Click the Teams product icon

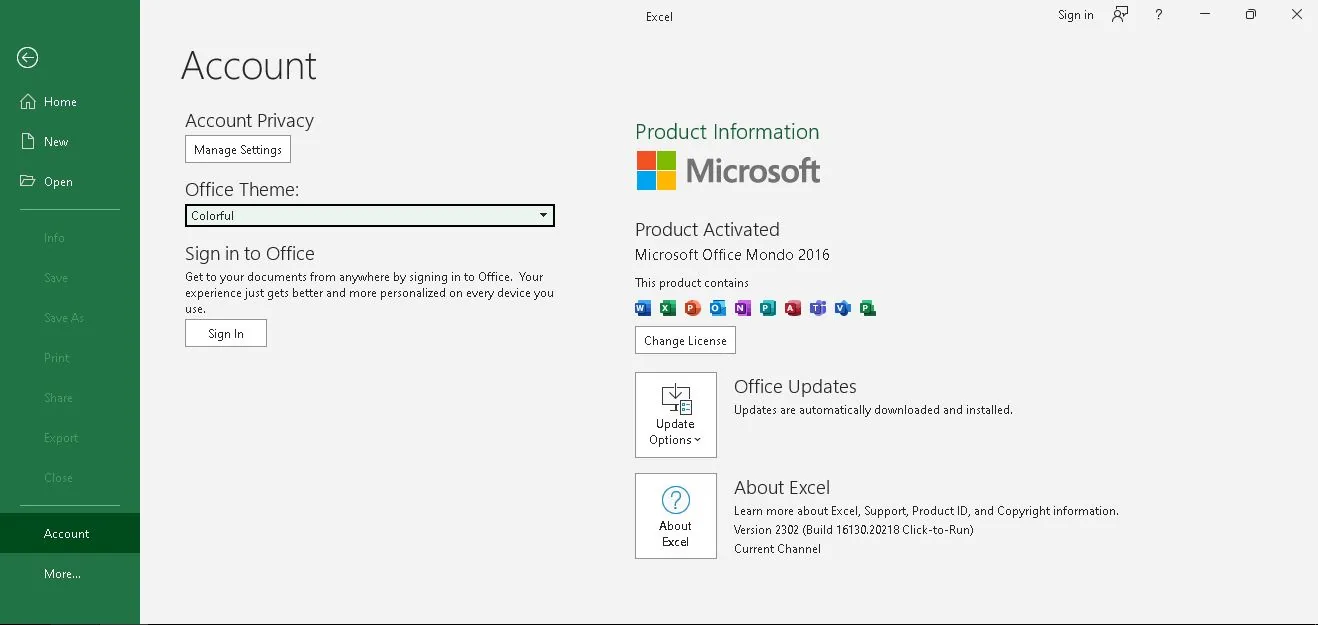point(818,308)
